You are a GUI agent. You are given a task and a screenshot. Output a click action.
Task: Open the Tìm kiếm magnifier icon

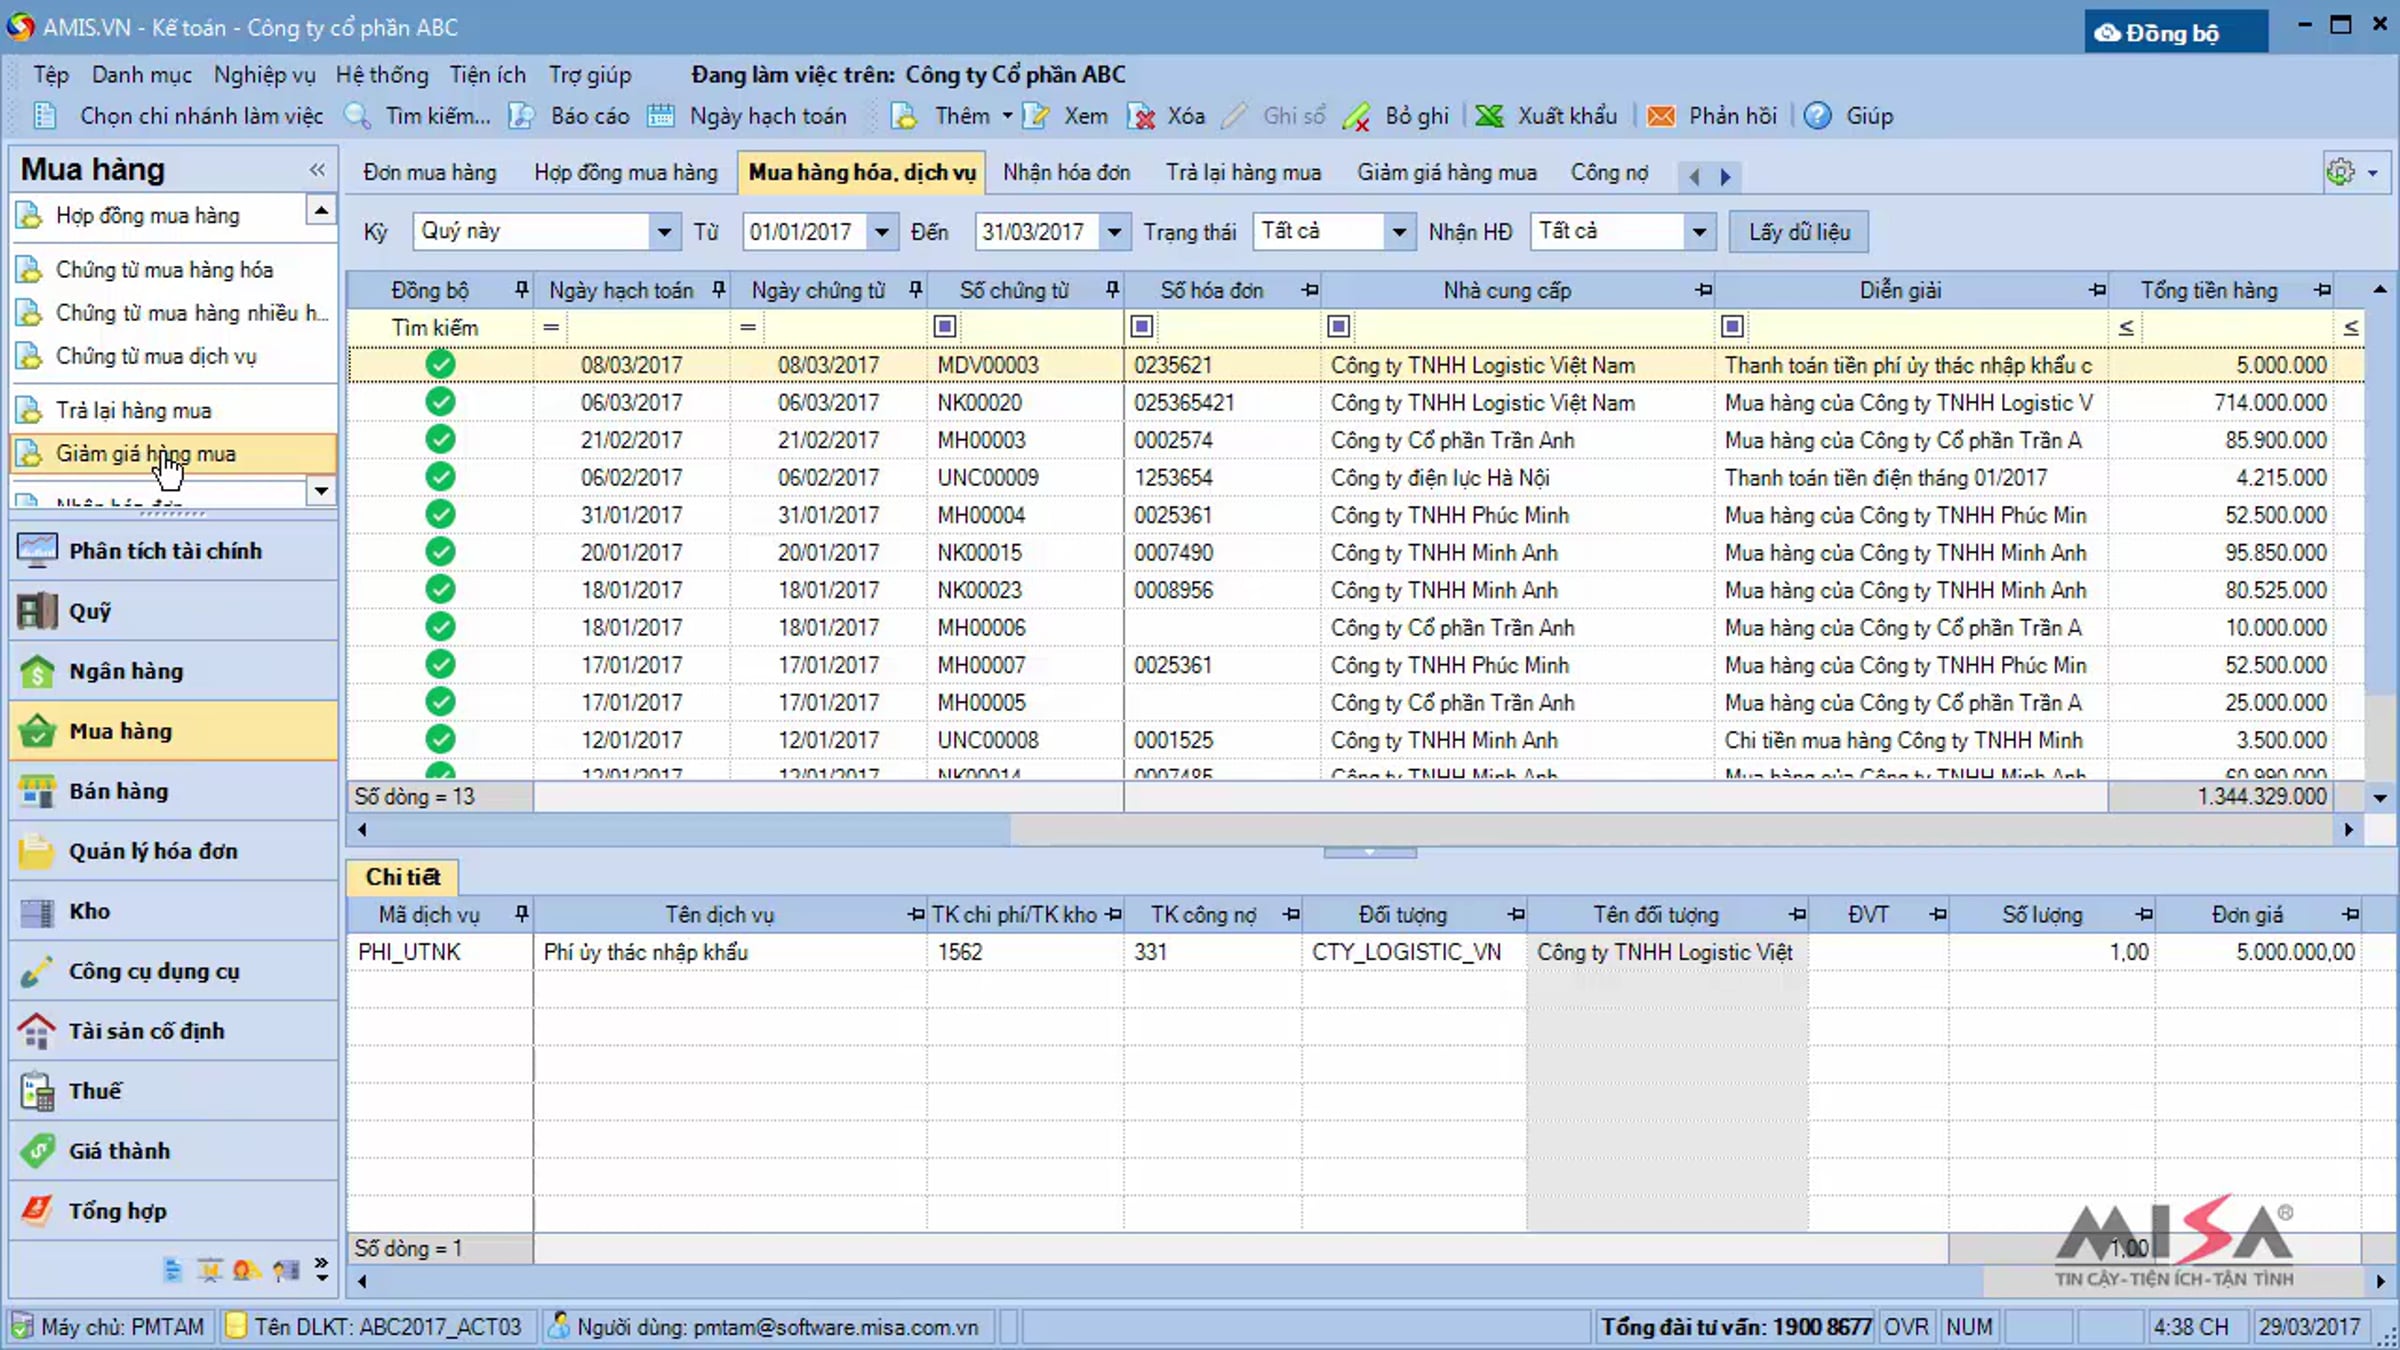[x=358, y=116]
